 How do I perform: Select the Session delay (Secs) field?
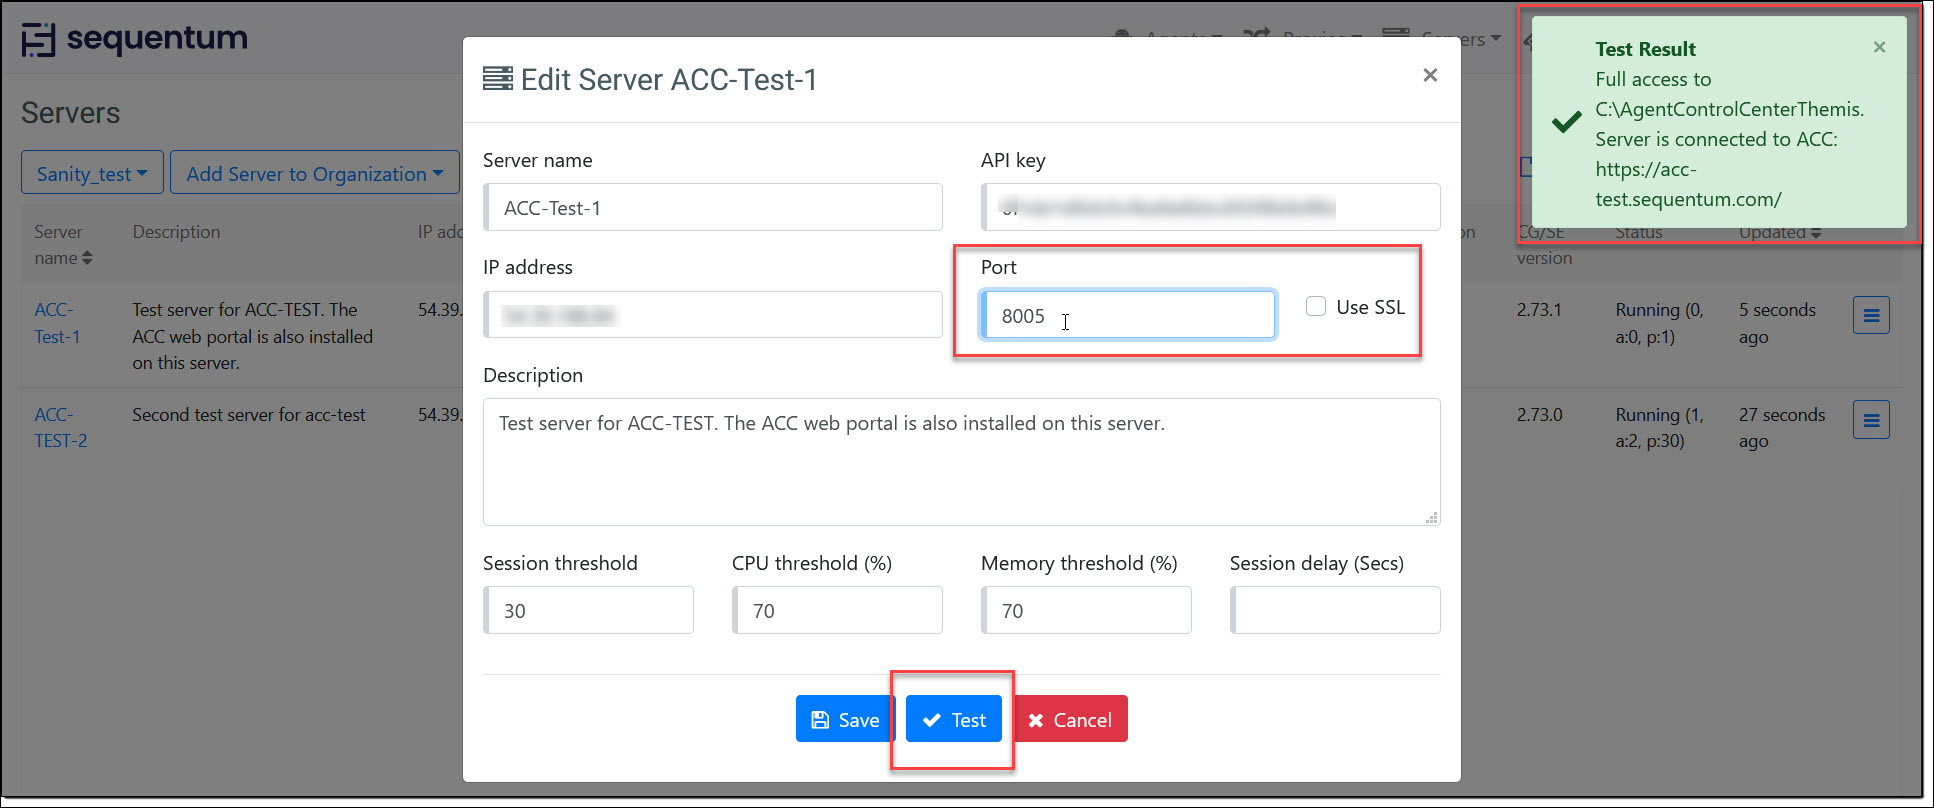click(1335, 610)
